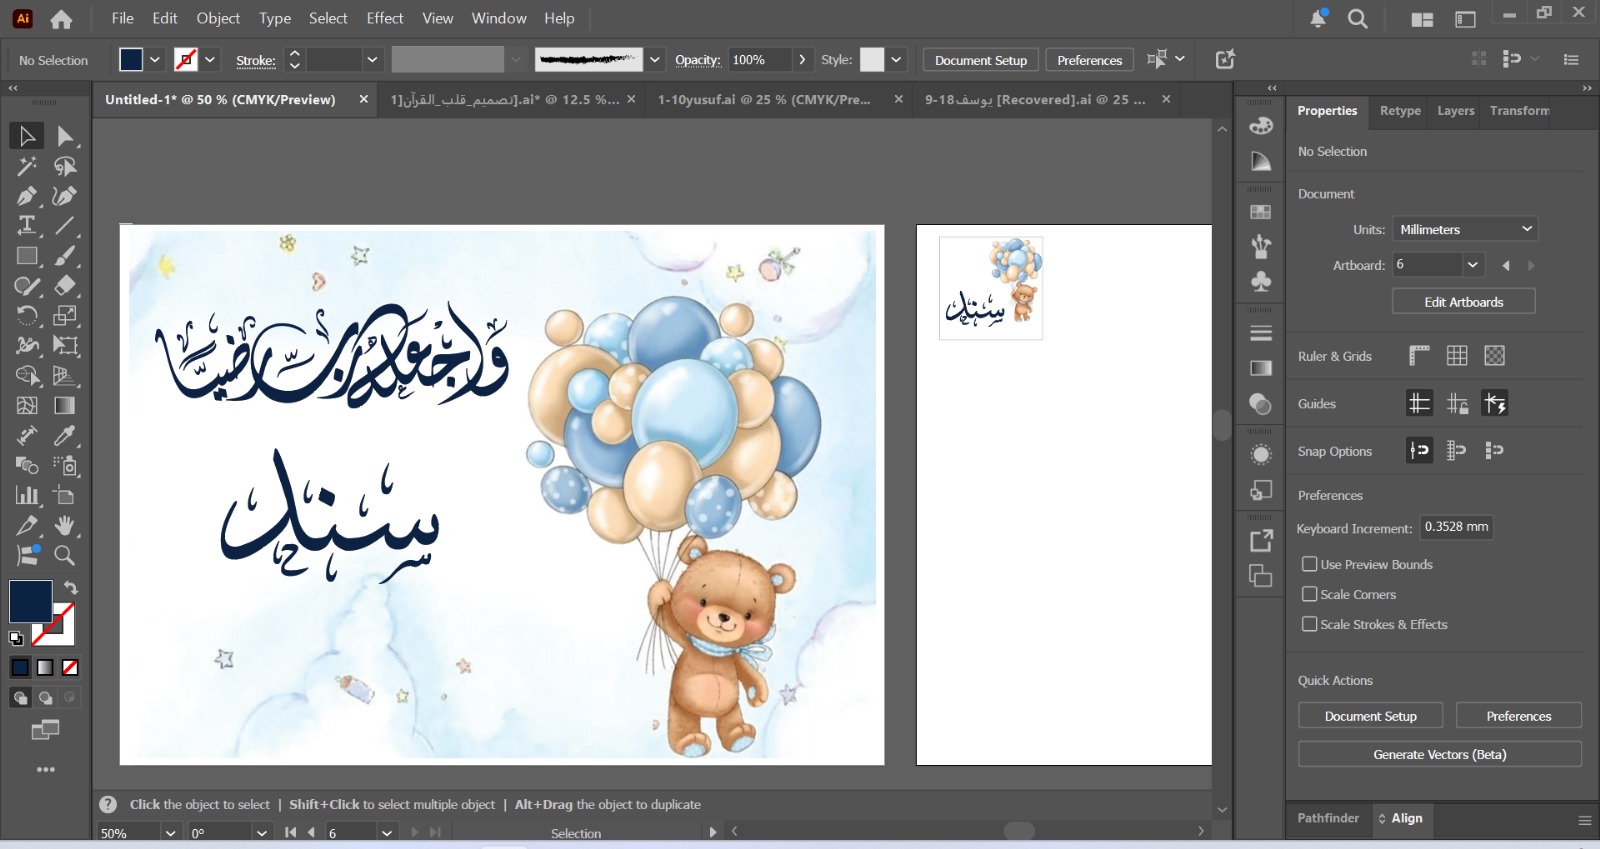The height and width of the screenshot is (849, 1600).
Task: Pick the Rectangle tool
Action: point(27,256)
